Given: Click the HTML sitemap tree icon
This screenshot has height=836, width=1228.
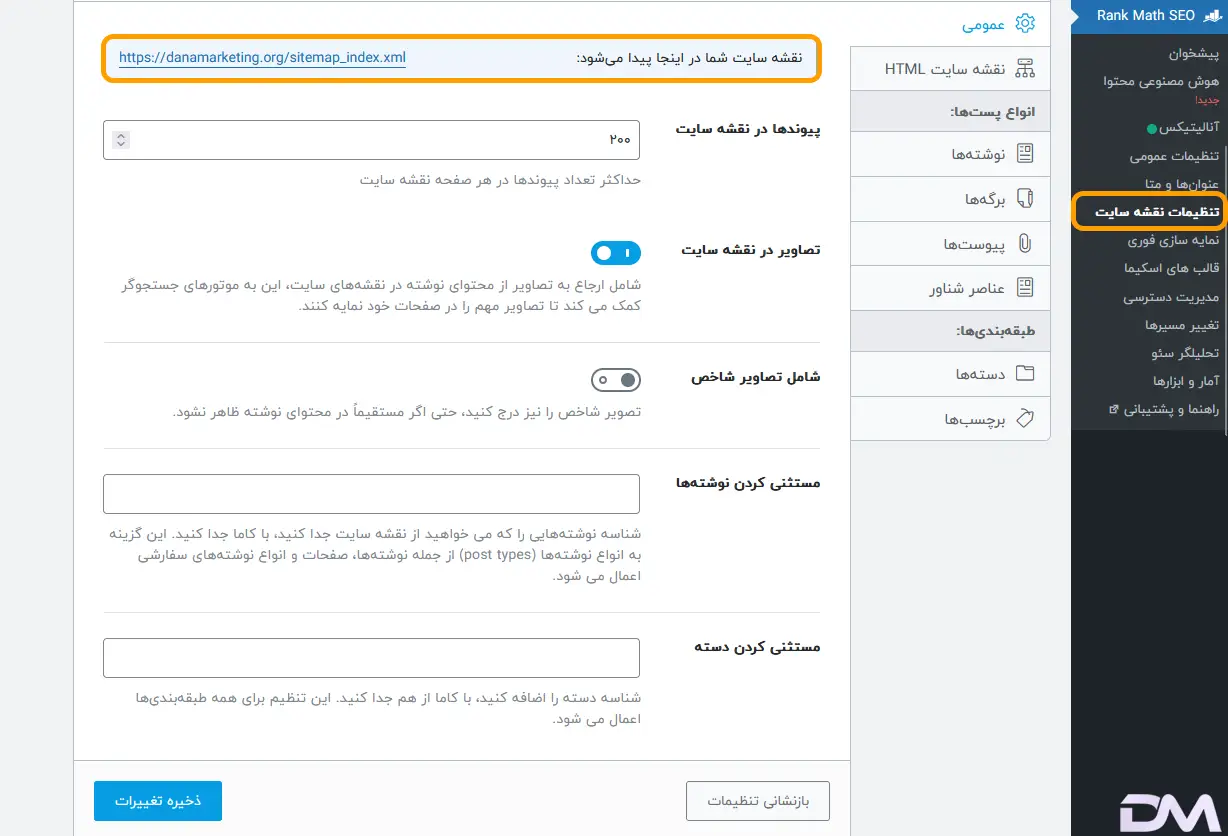Looking at the screenshot, I should pos(1024,69).
